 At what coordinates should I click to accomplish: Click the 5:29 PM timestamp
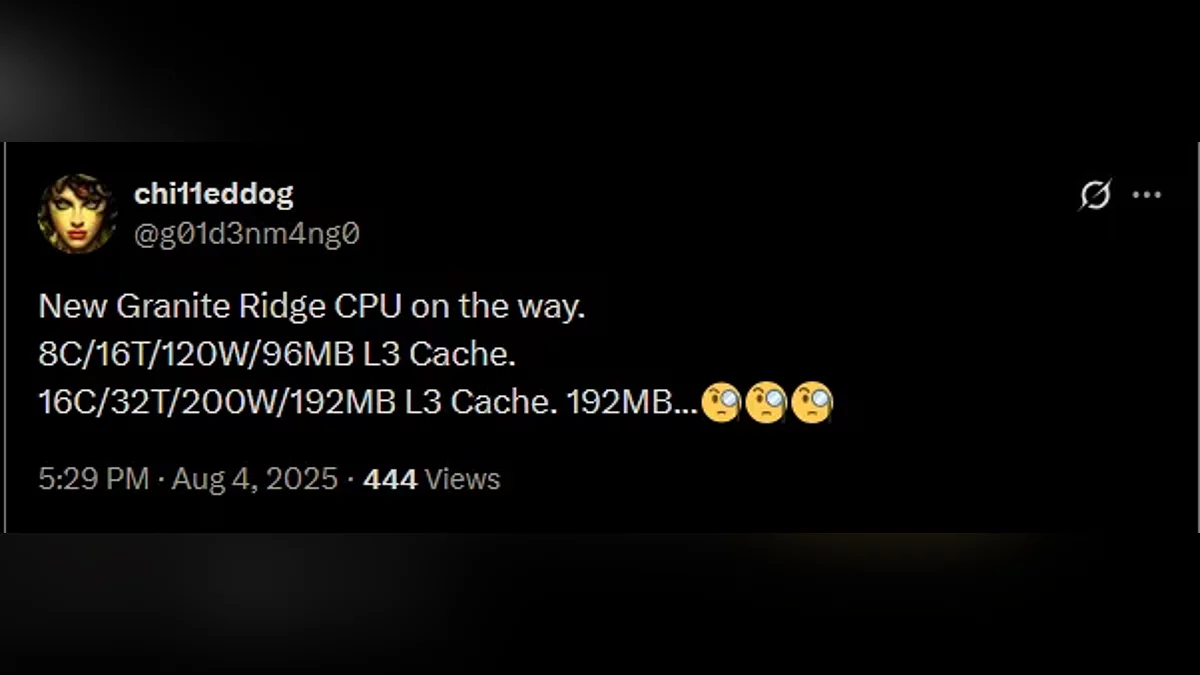click(93, 479)
